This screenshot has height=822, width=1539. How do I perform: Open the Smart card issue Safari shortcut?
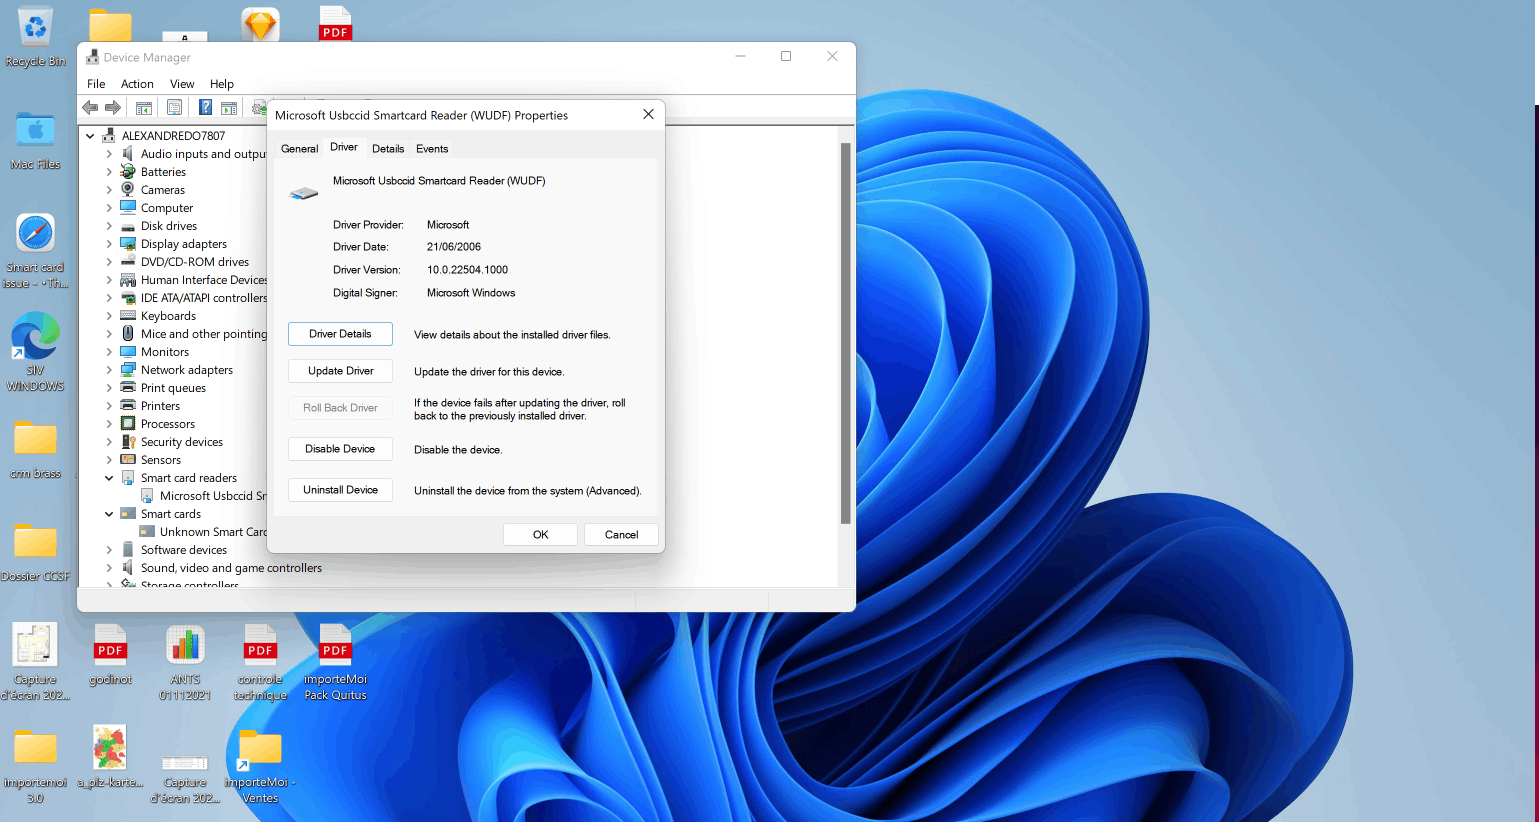35,250
